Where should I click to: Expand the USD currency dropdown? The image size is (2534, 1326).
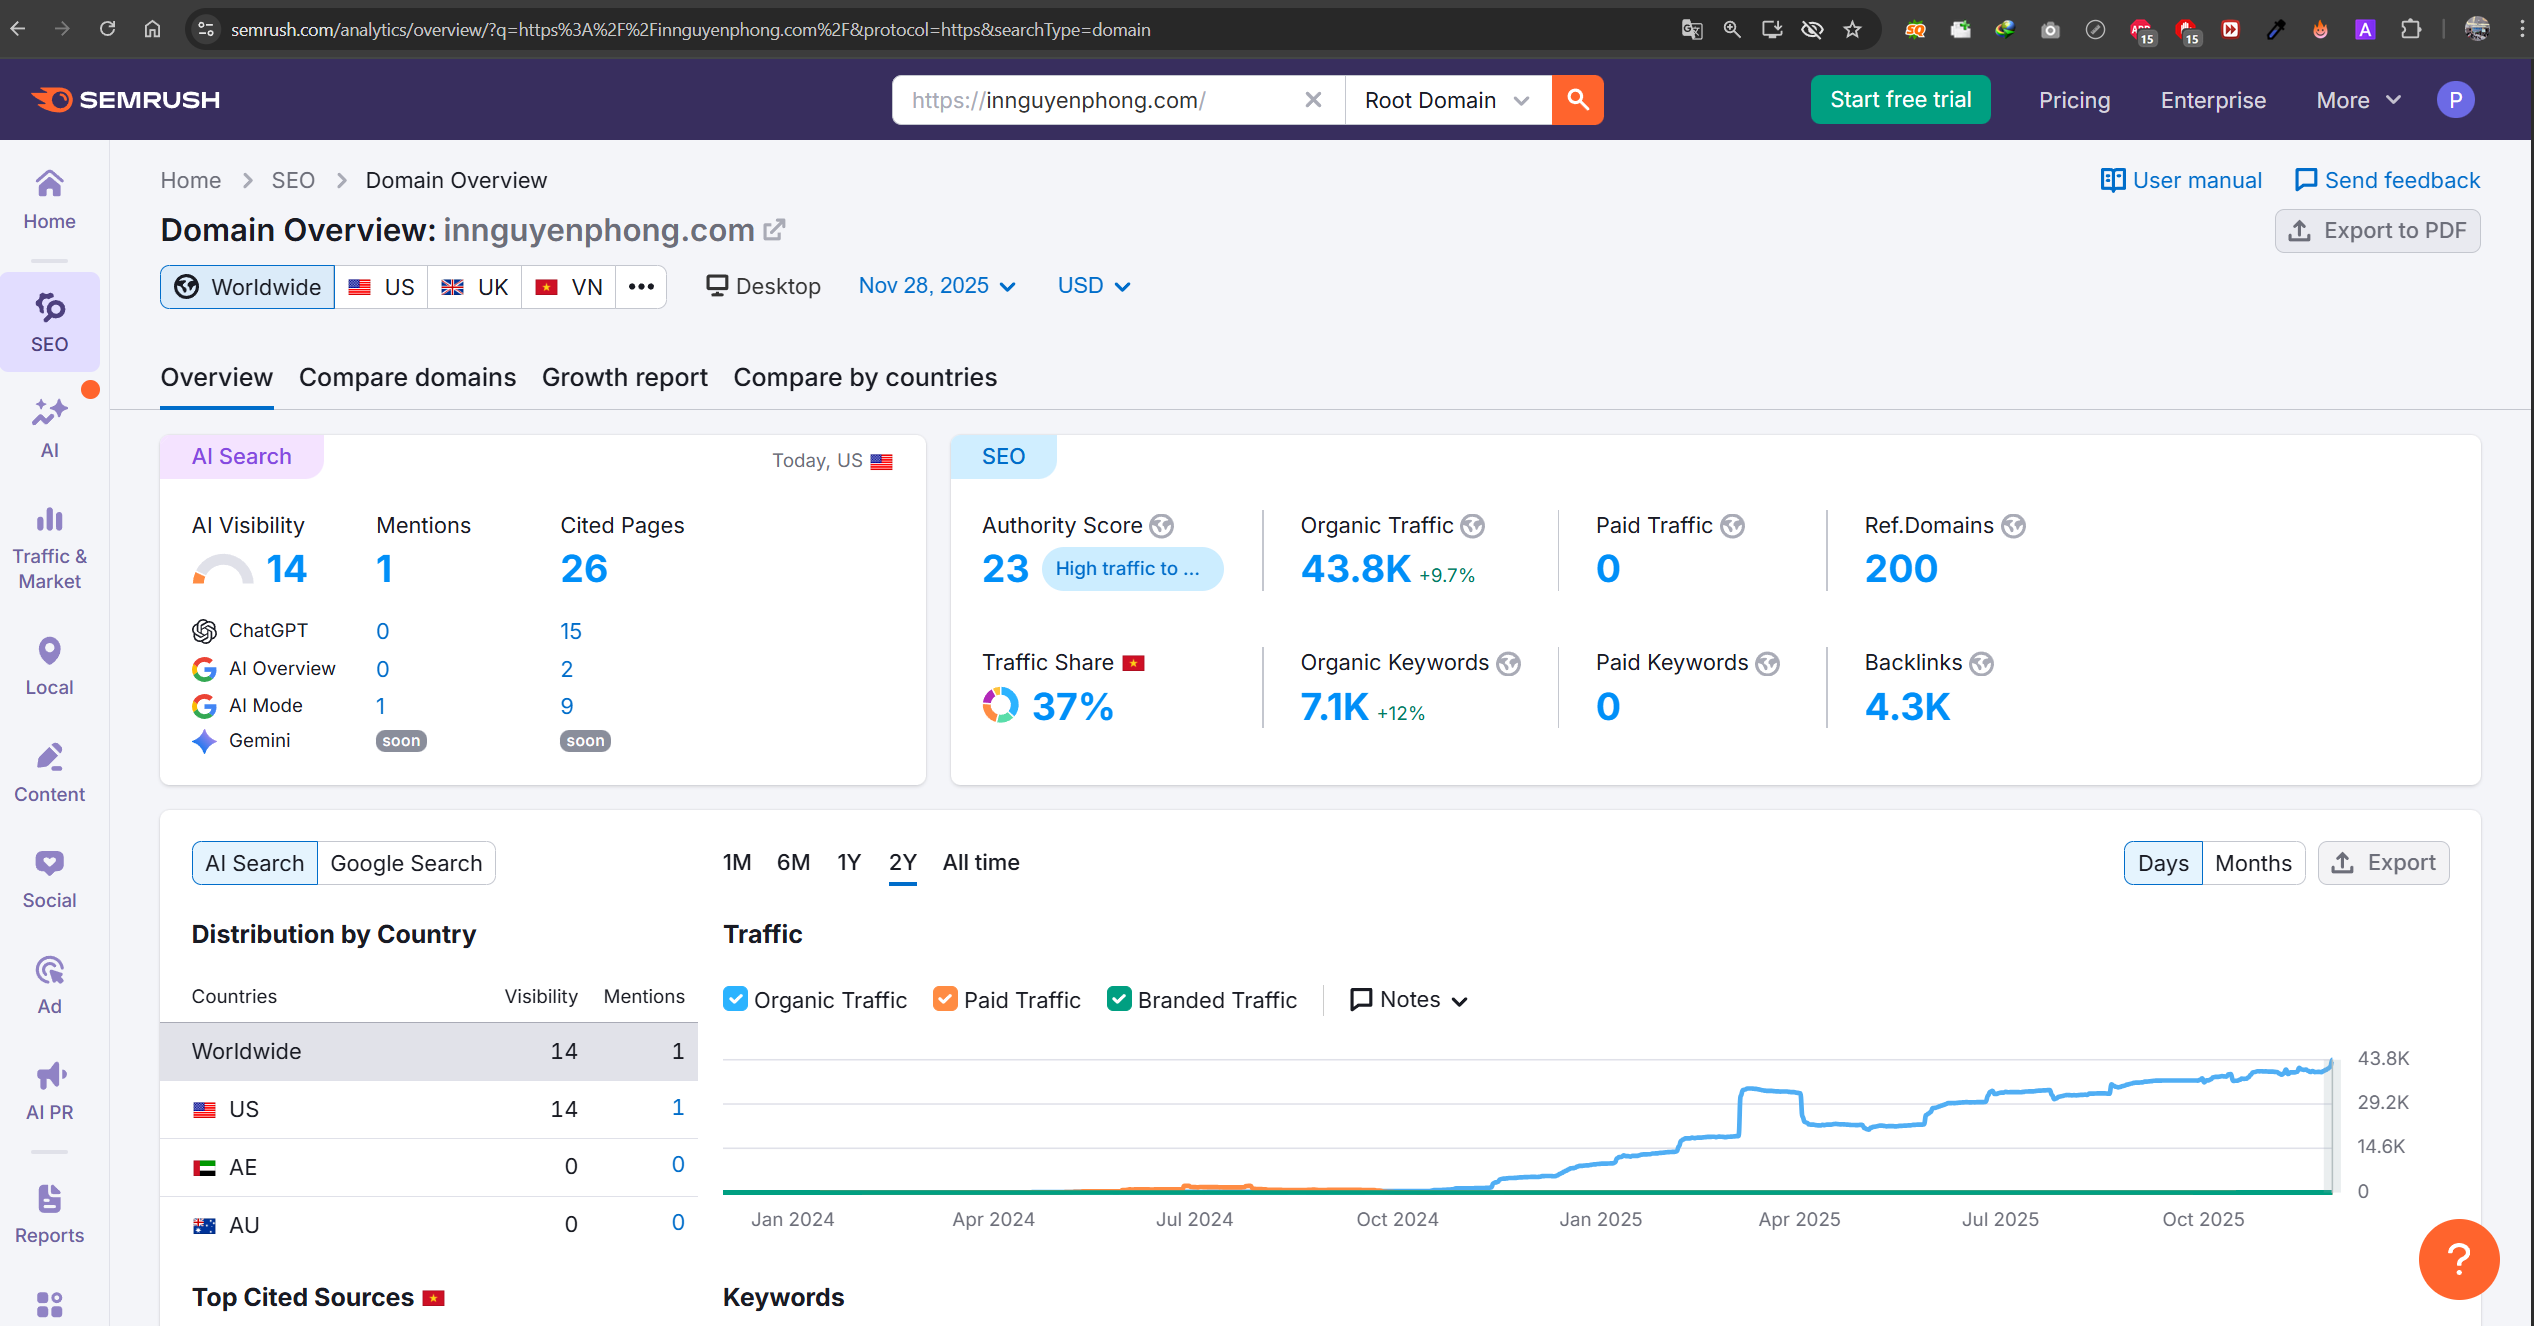pyautogui.click(x=1093, y=286)
